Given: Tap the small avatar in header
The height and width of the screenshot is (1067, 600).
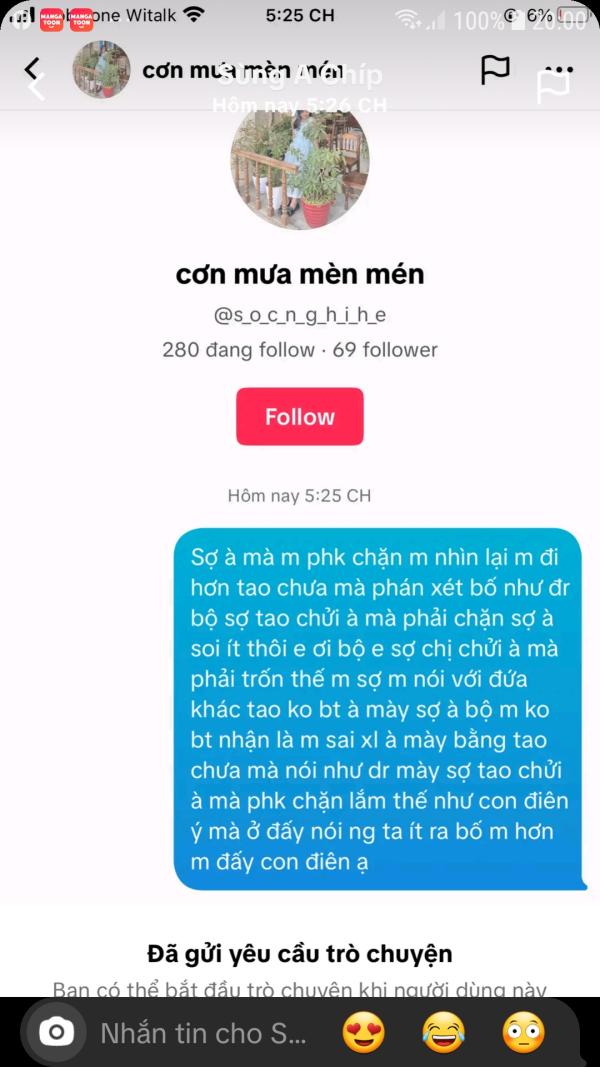Looking at the screenshot, I should click(x=101, y=69).
